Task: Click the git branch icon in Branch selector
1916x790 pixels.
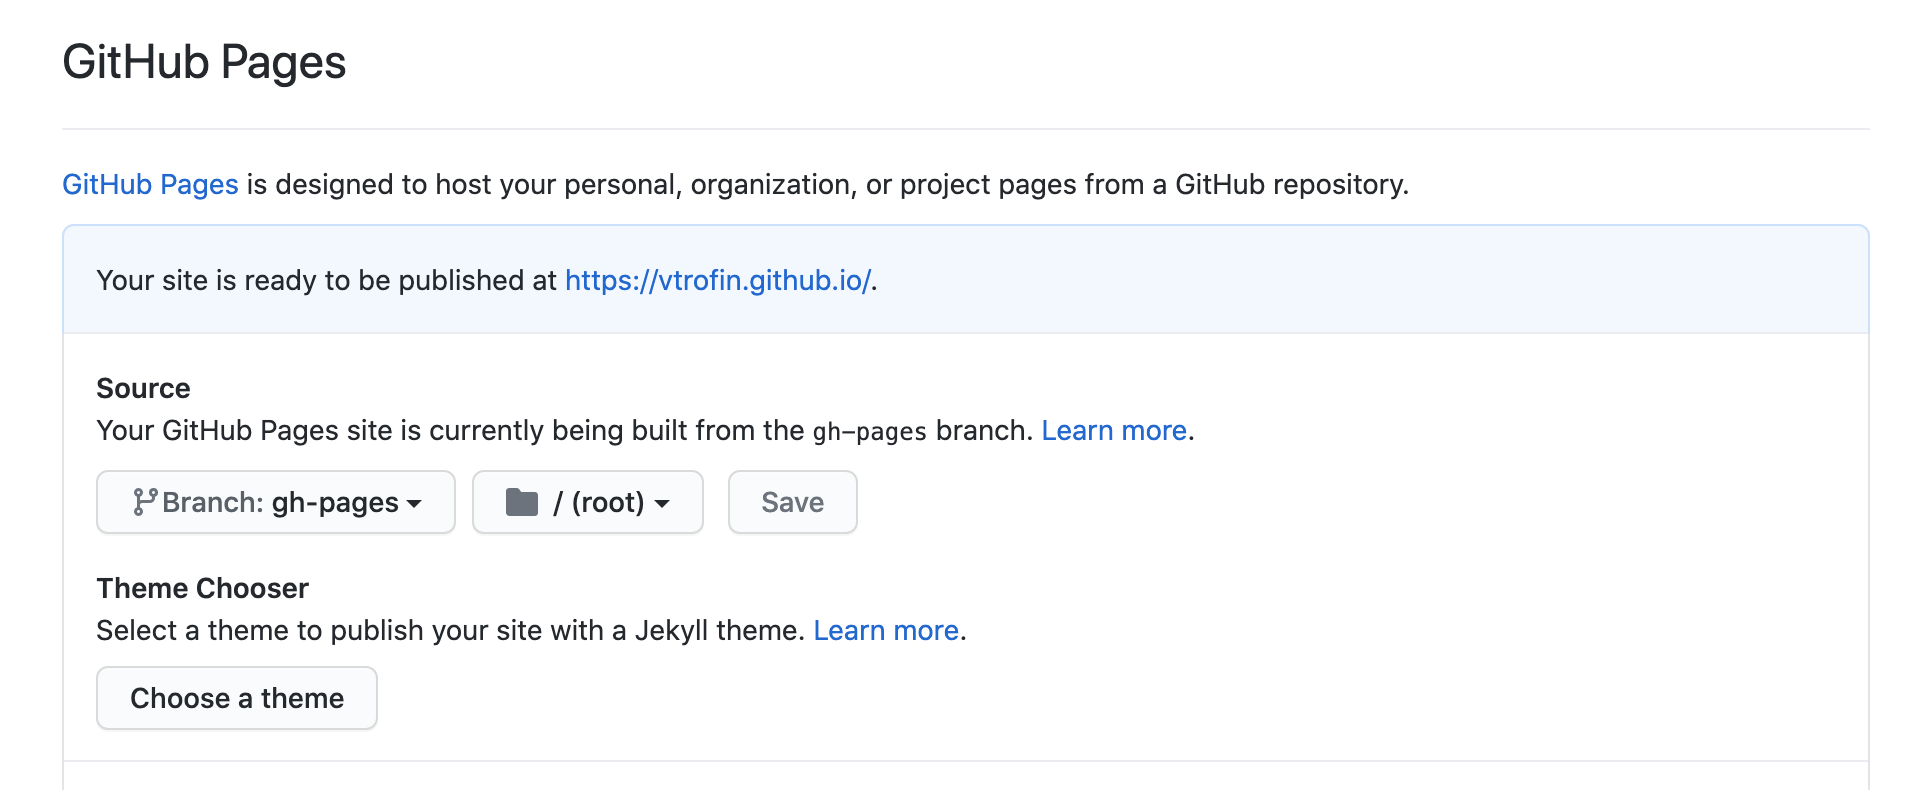Action: (x=145, y=502)
